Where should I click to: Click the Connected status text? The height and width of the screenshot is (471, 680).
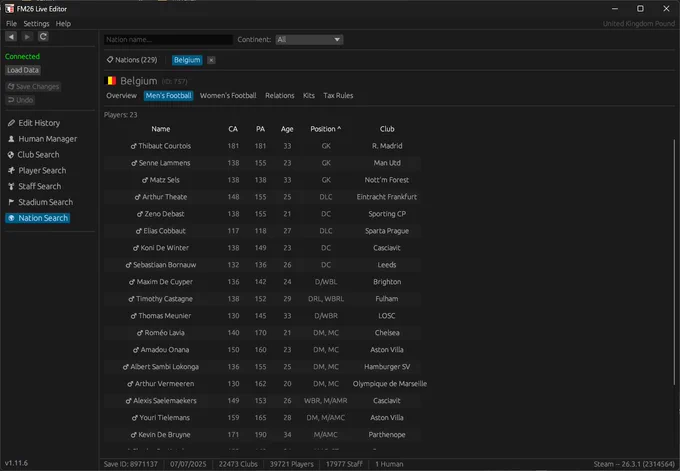(x=22, y=56)
